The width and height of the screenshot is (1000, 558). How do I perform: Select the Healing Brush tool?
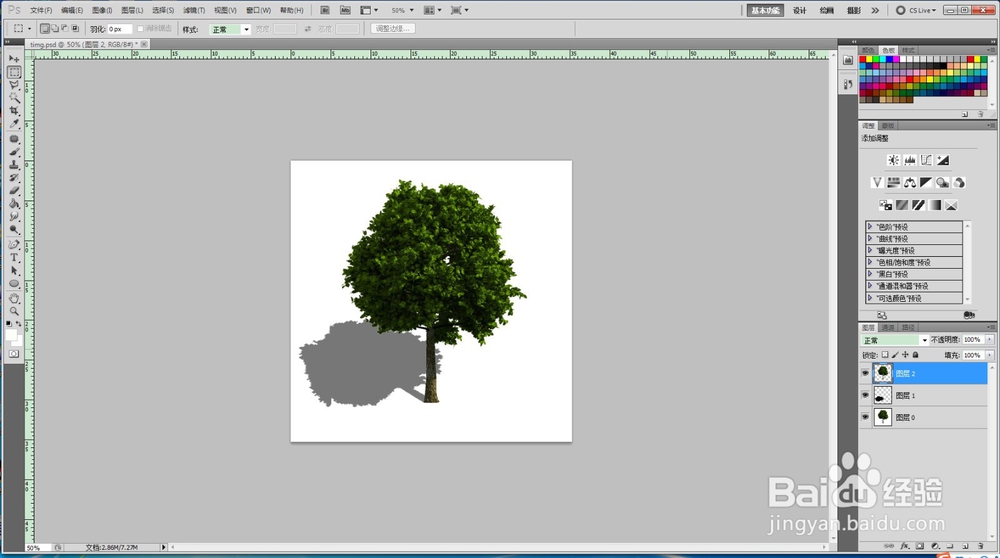coord(14,138)
